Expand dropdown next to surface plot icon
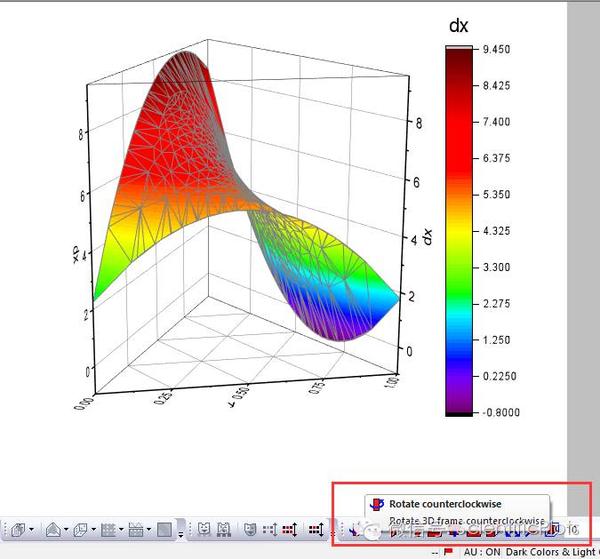This screenshot has height=559, width=600. coord(66,530)
